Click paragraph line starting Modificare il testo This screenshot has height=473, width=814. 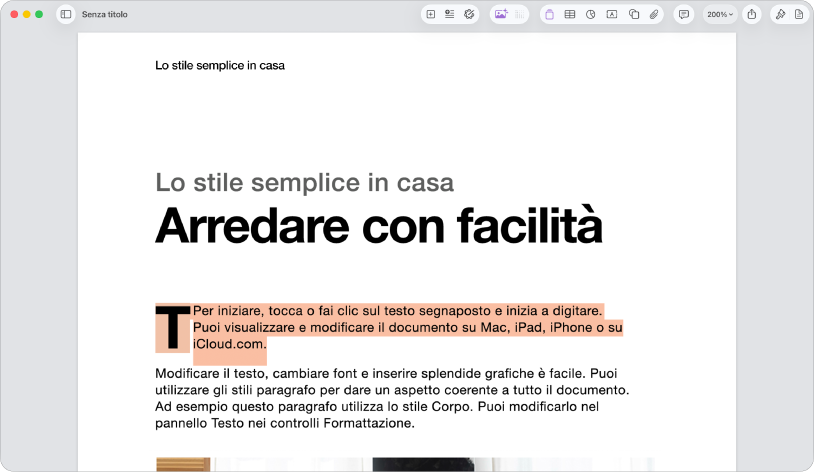(x=386, y=374)
